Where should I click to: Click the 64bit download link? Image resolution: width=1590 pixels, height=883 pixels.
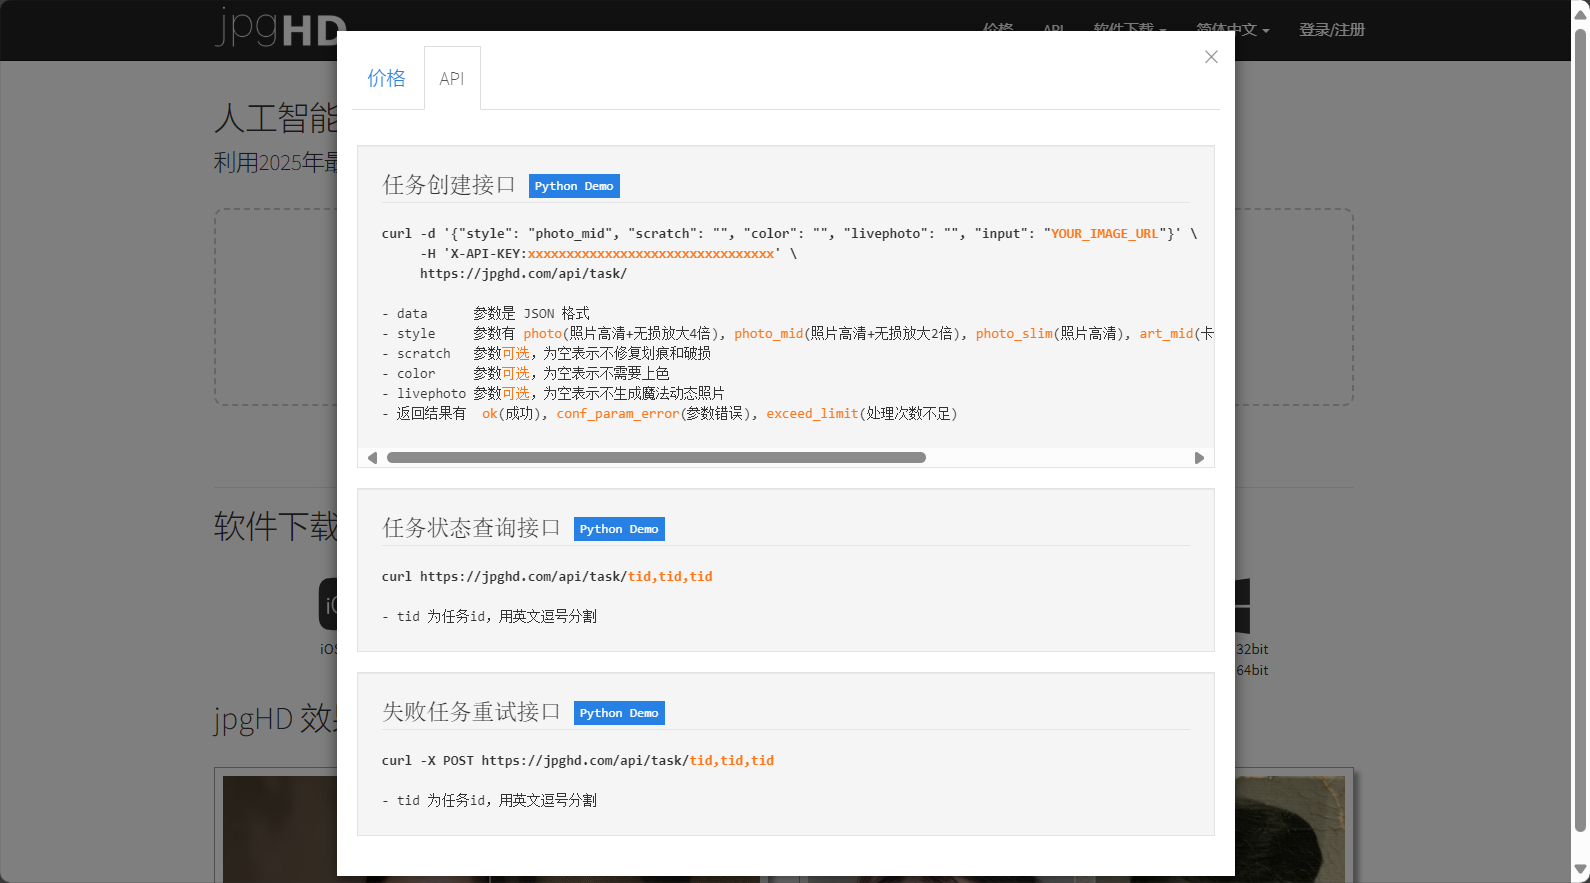[1252, 670]
